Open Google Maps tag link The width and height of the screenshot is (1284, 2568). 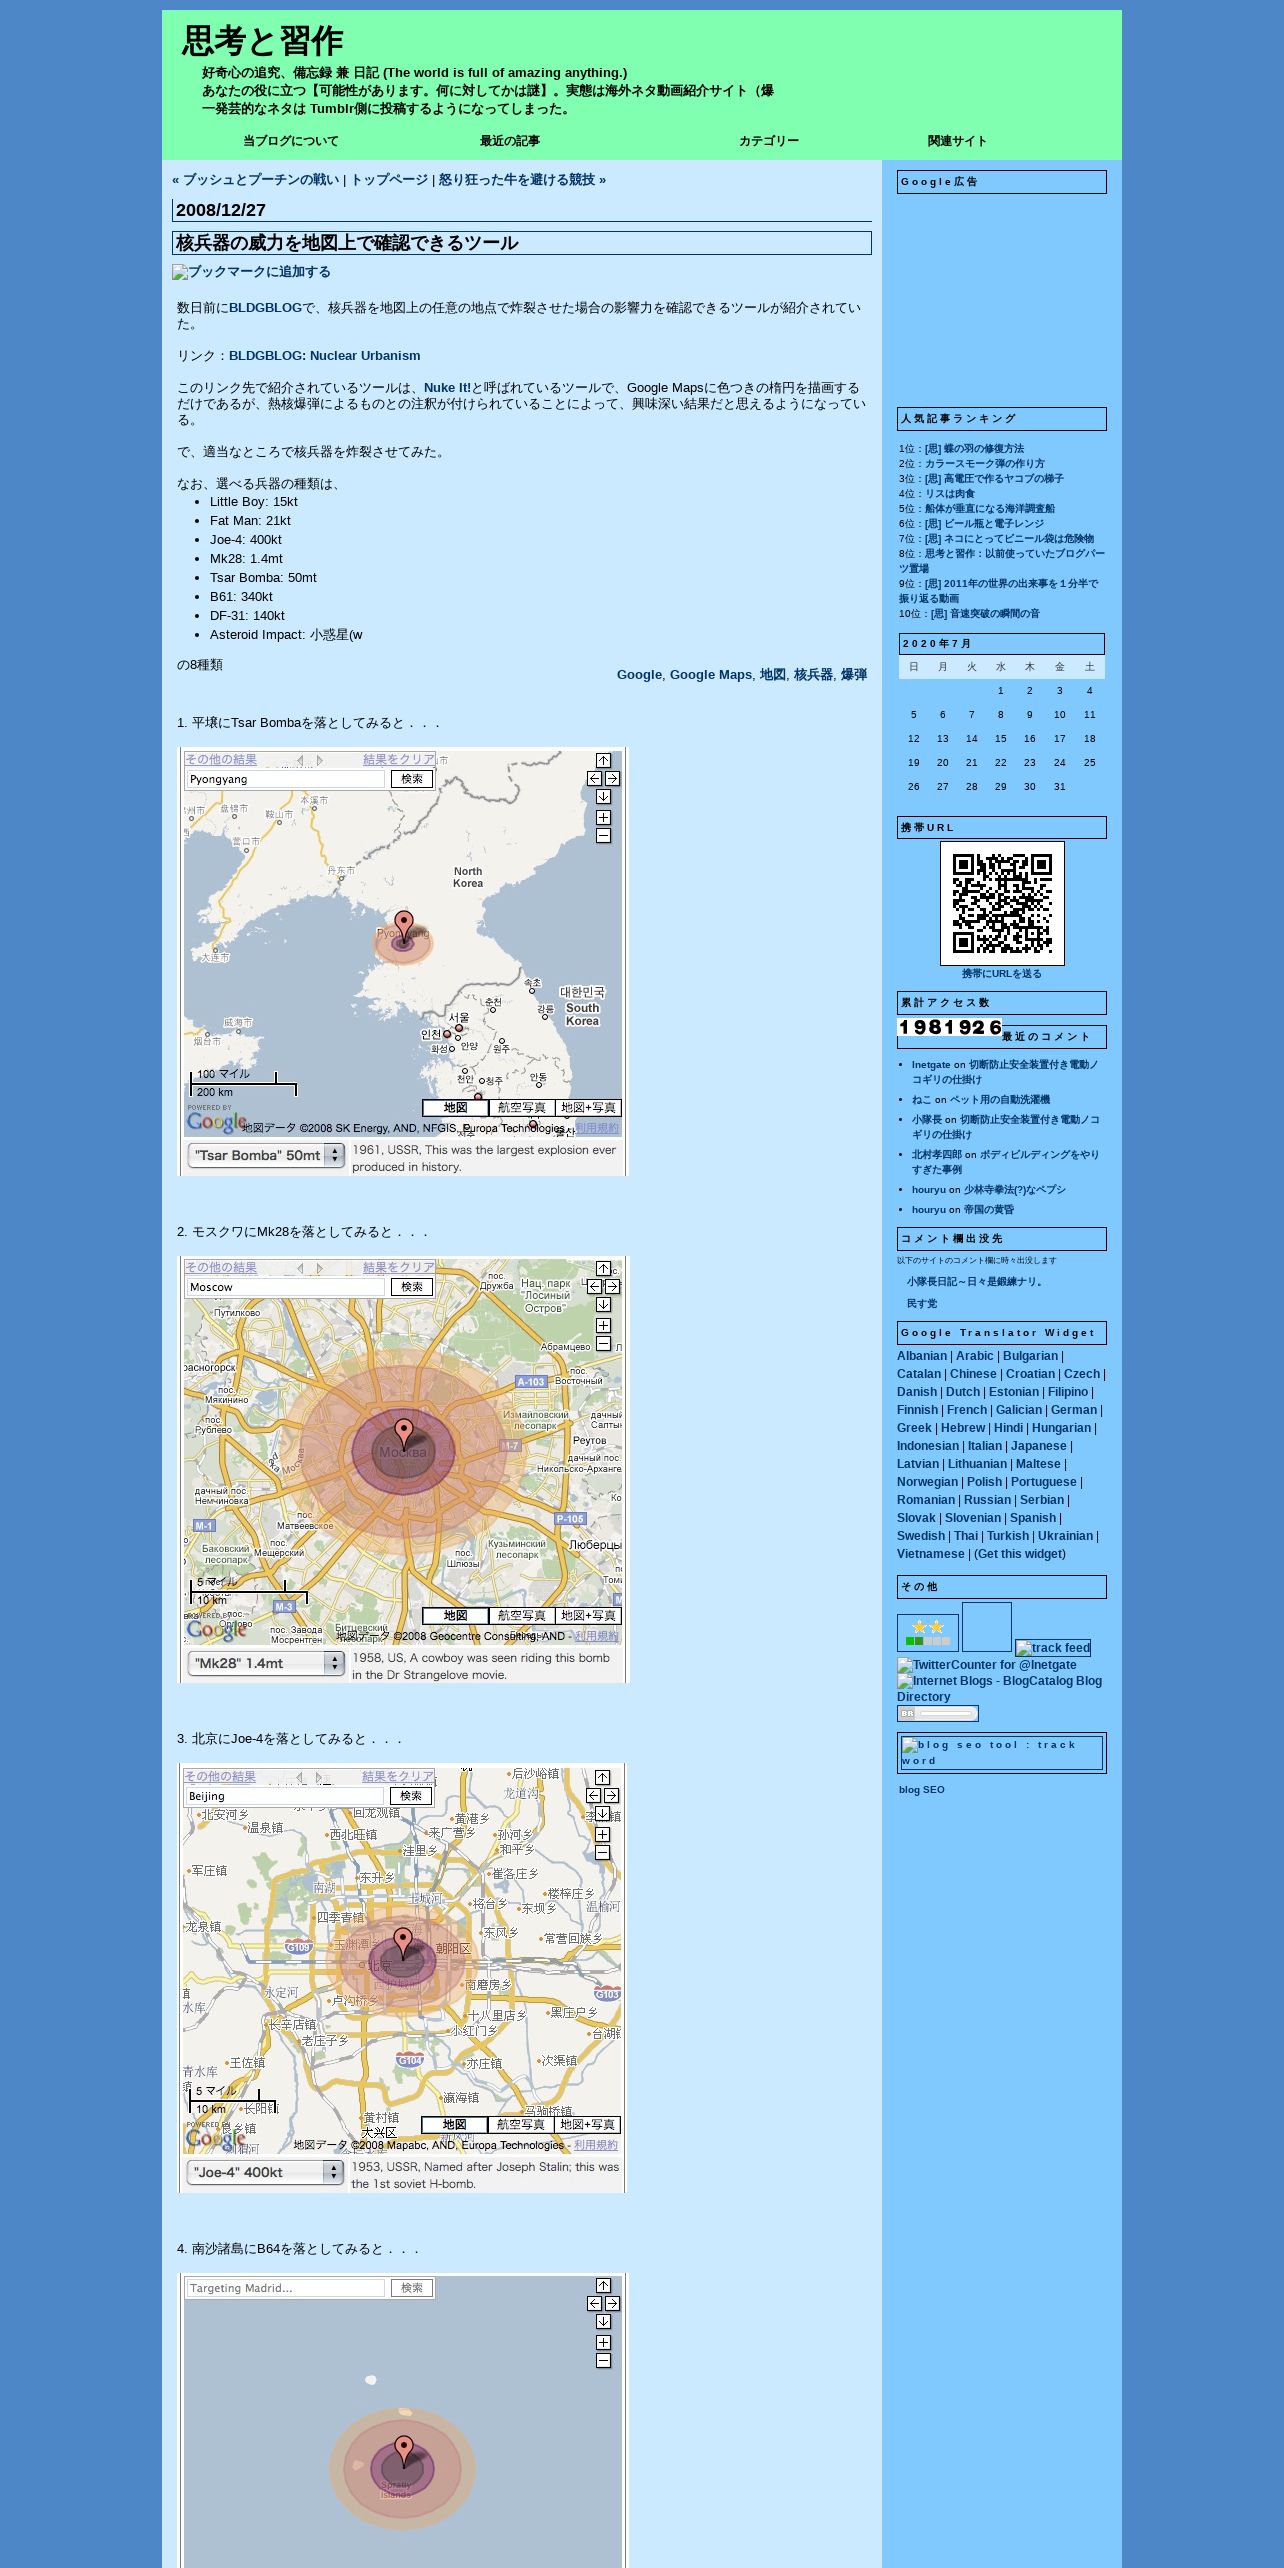(711, 675)
